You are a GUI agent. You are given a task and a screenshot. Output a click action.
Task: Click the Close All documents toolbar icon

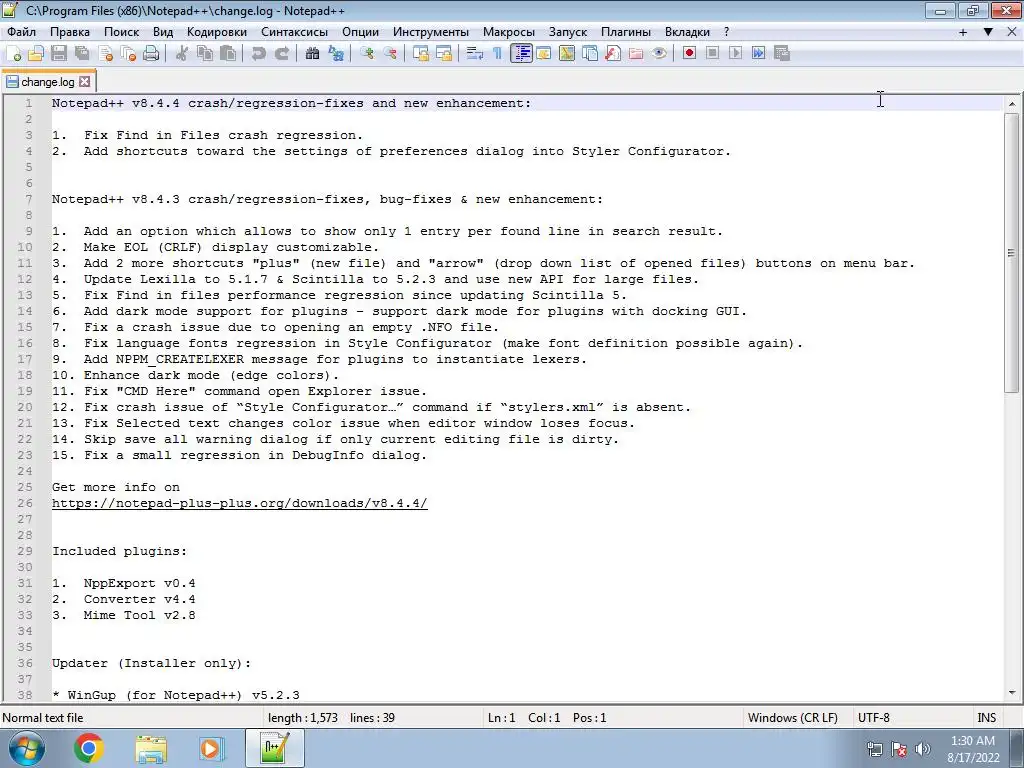128,54
